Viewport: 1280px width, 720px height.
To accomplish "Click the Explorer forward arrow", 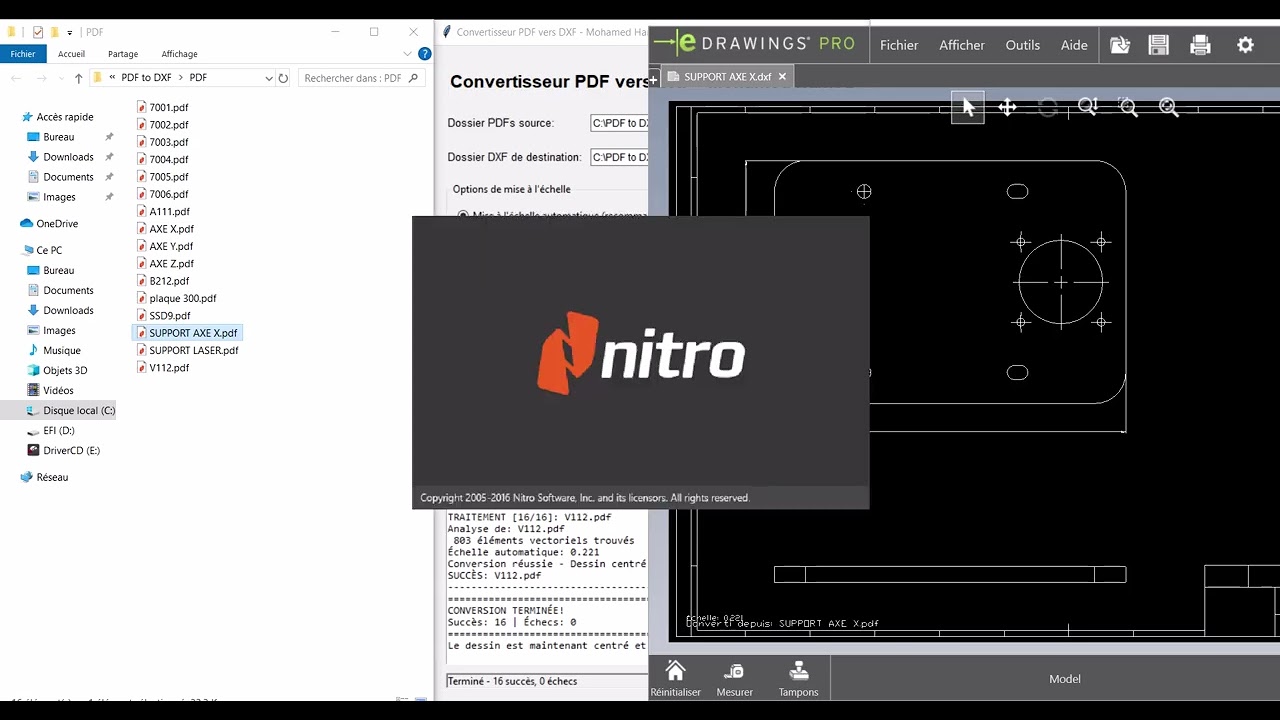I will pyautogui.click(x=41, y=78).
